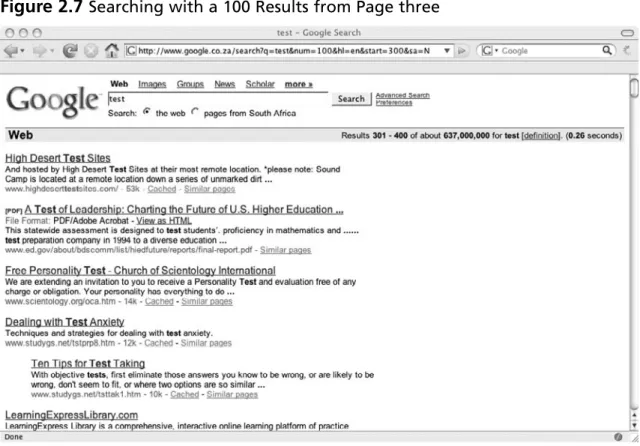Image resolution: width=640 pixels, height=446 pixels.
Task: Open the Forward button history dropdown arrow
Action: pos(52,51)
